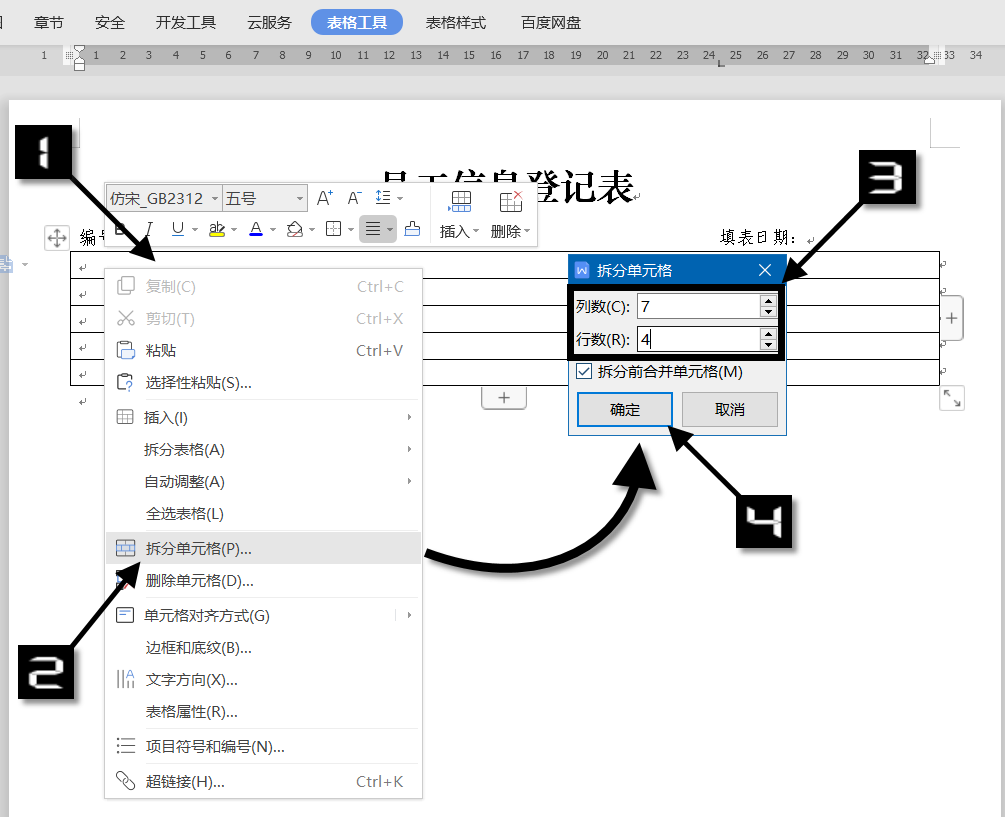Image resolution: width=1005 pixels, height=817 pixels.
Task: Choose 删除单元格(D) from context menu
Action: [263, 581]
